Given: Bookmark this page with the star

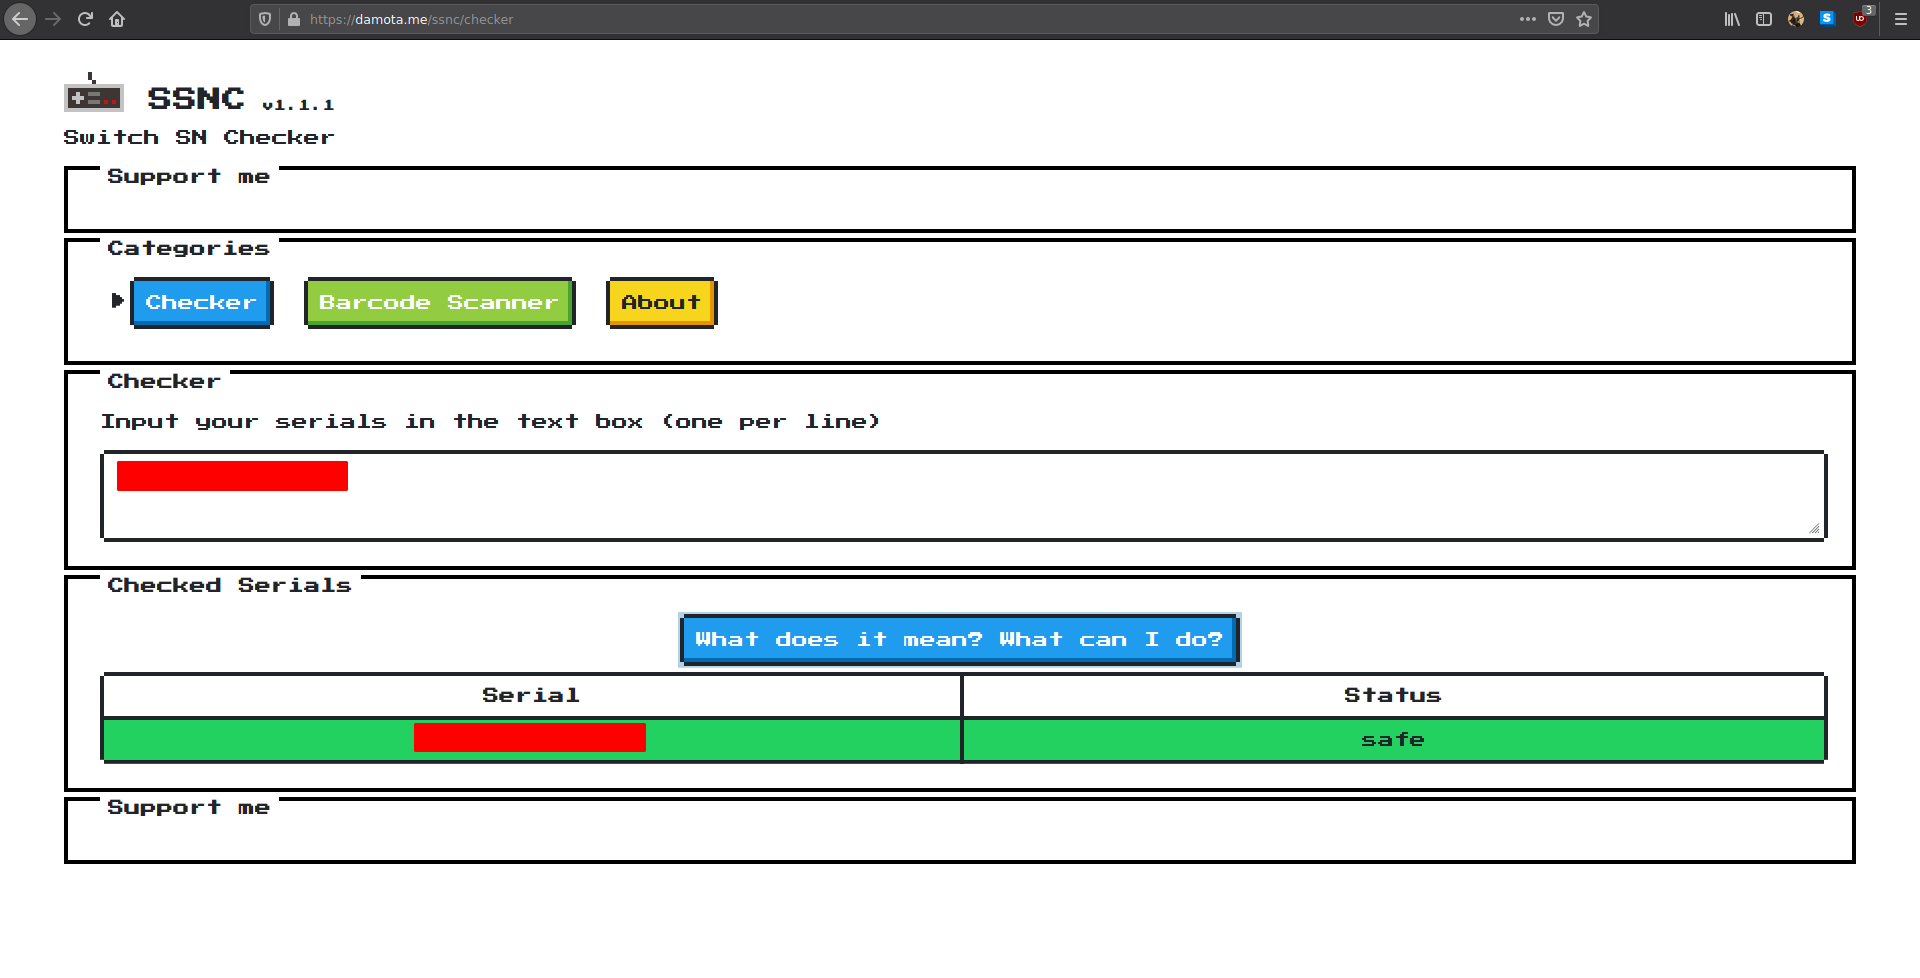Looking at the screenshot, I should coord(1584,19).
